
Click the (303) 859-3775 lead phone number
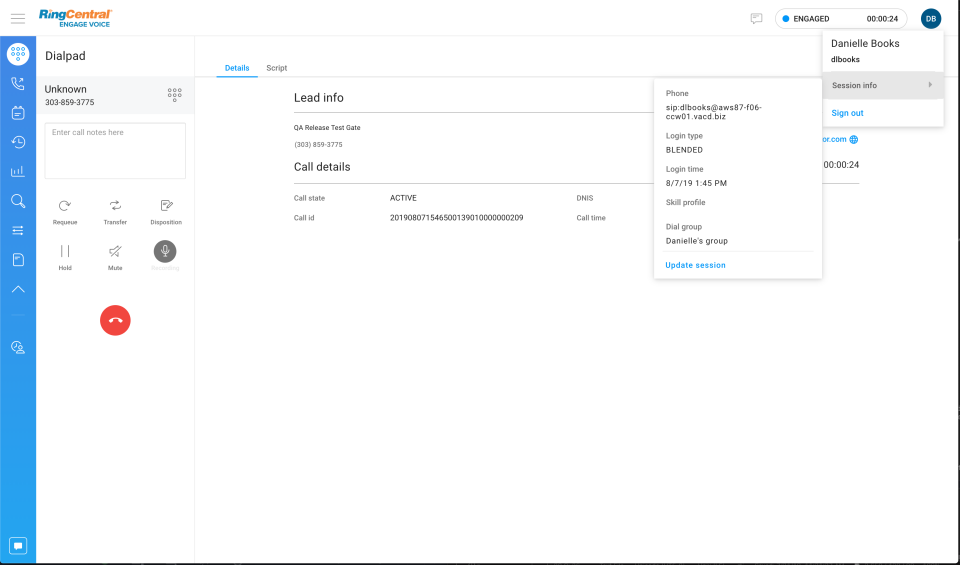coord(318,145)
